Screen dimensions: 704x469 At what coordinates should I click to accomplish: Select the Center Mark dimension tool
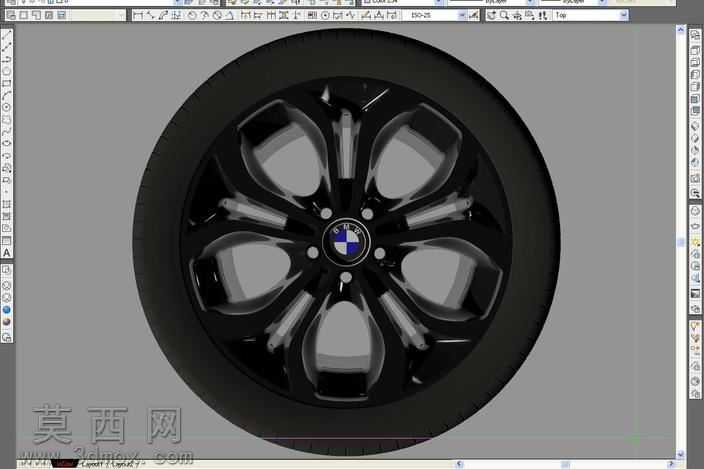pyautogui.click(x=325, y=15)
